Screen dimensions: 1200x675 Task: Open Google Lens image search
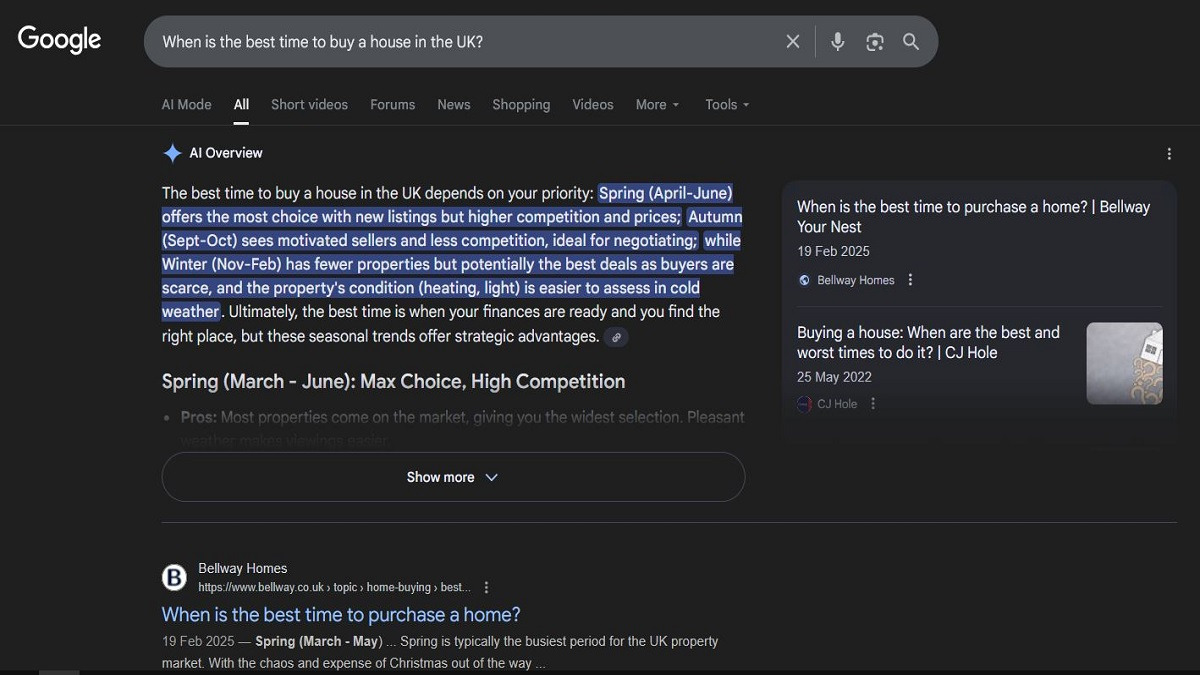[875, 41]
